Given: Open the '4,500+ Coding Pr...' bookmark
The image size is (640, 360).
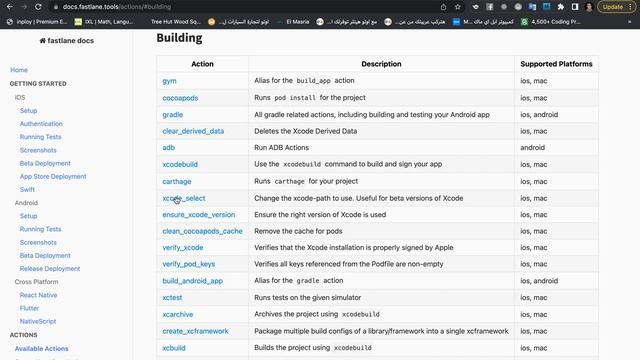Looking at the screenshot, I should point(551,22).
